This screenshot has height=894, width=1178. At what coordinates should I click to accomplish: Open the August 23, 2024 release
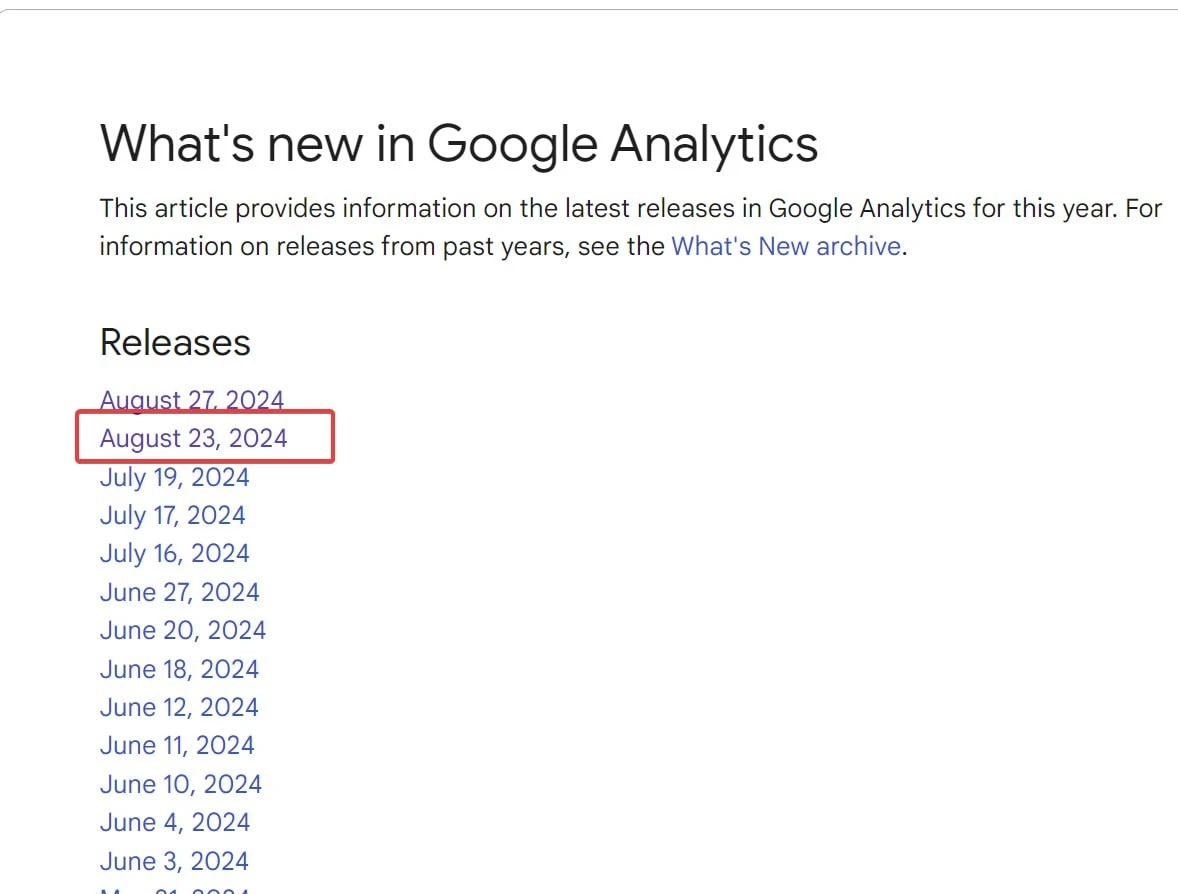point(193,438)
